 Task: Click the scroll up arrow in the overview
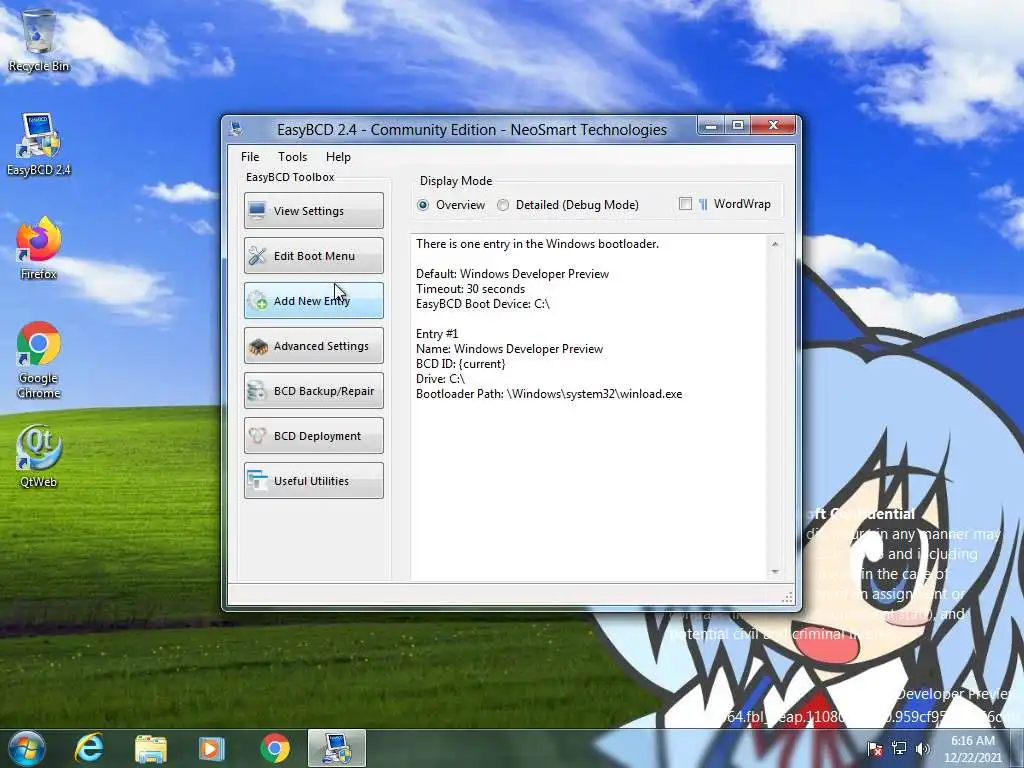click(775, 244)
